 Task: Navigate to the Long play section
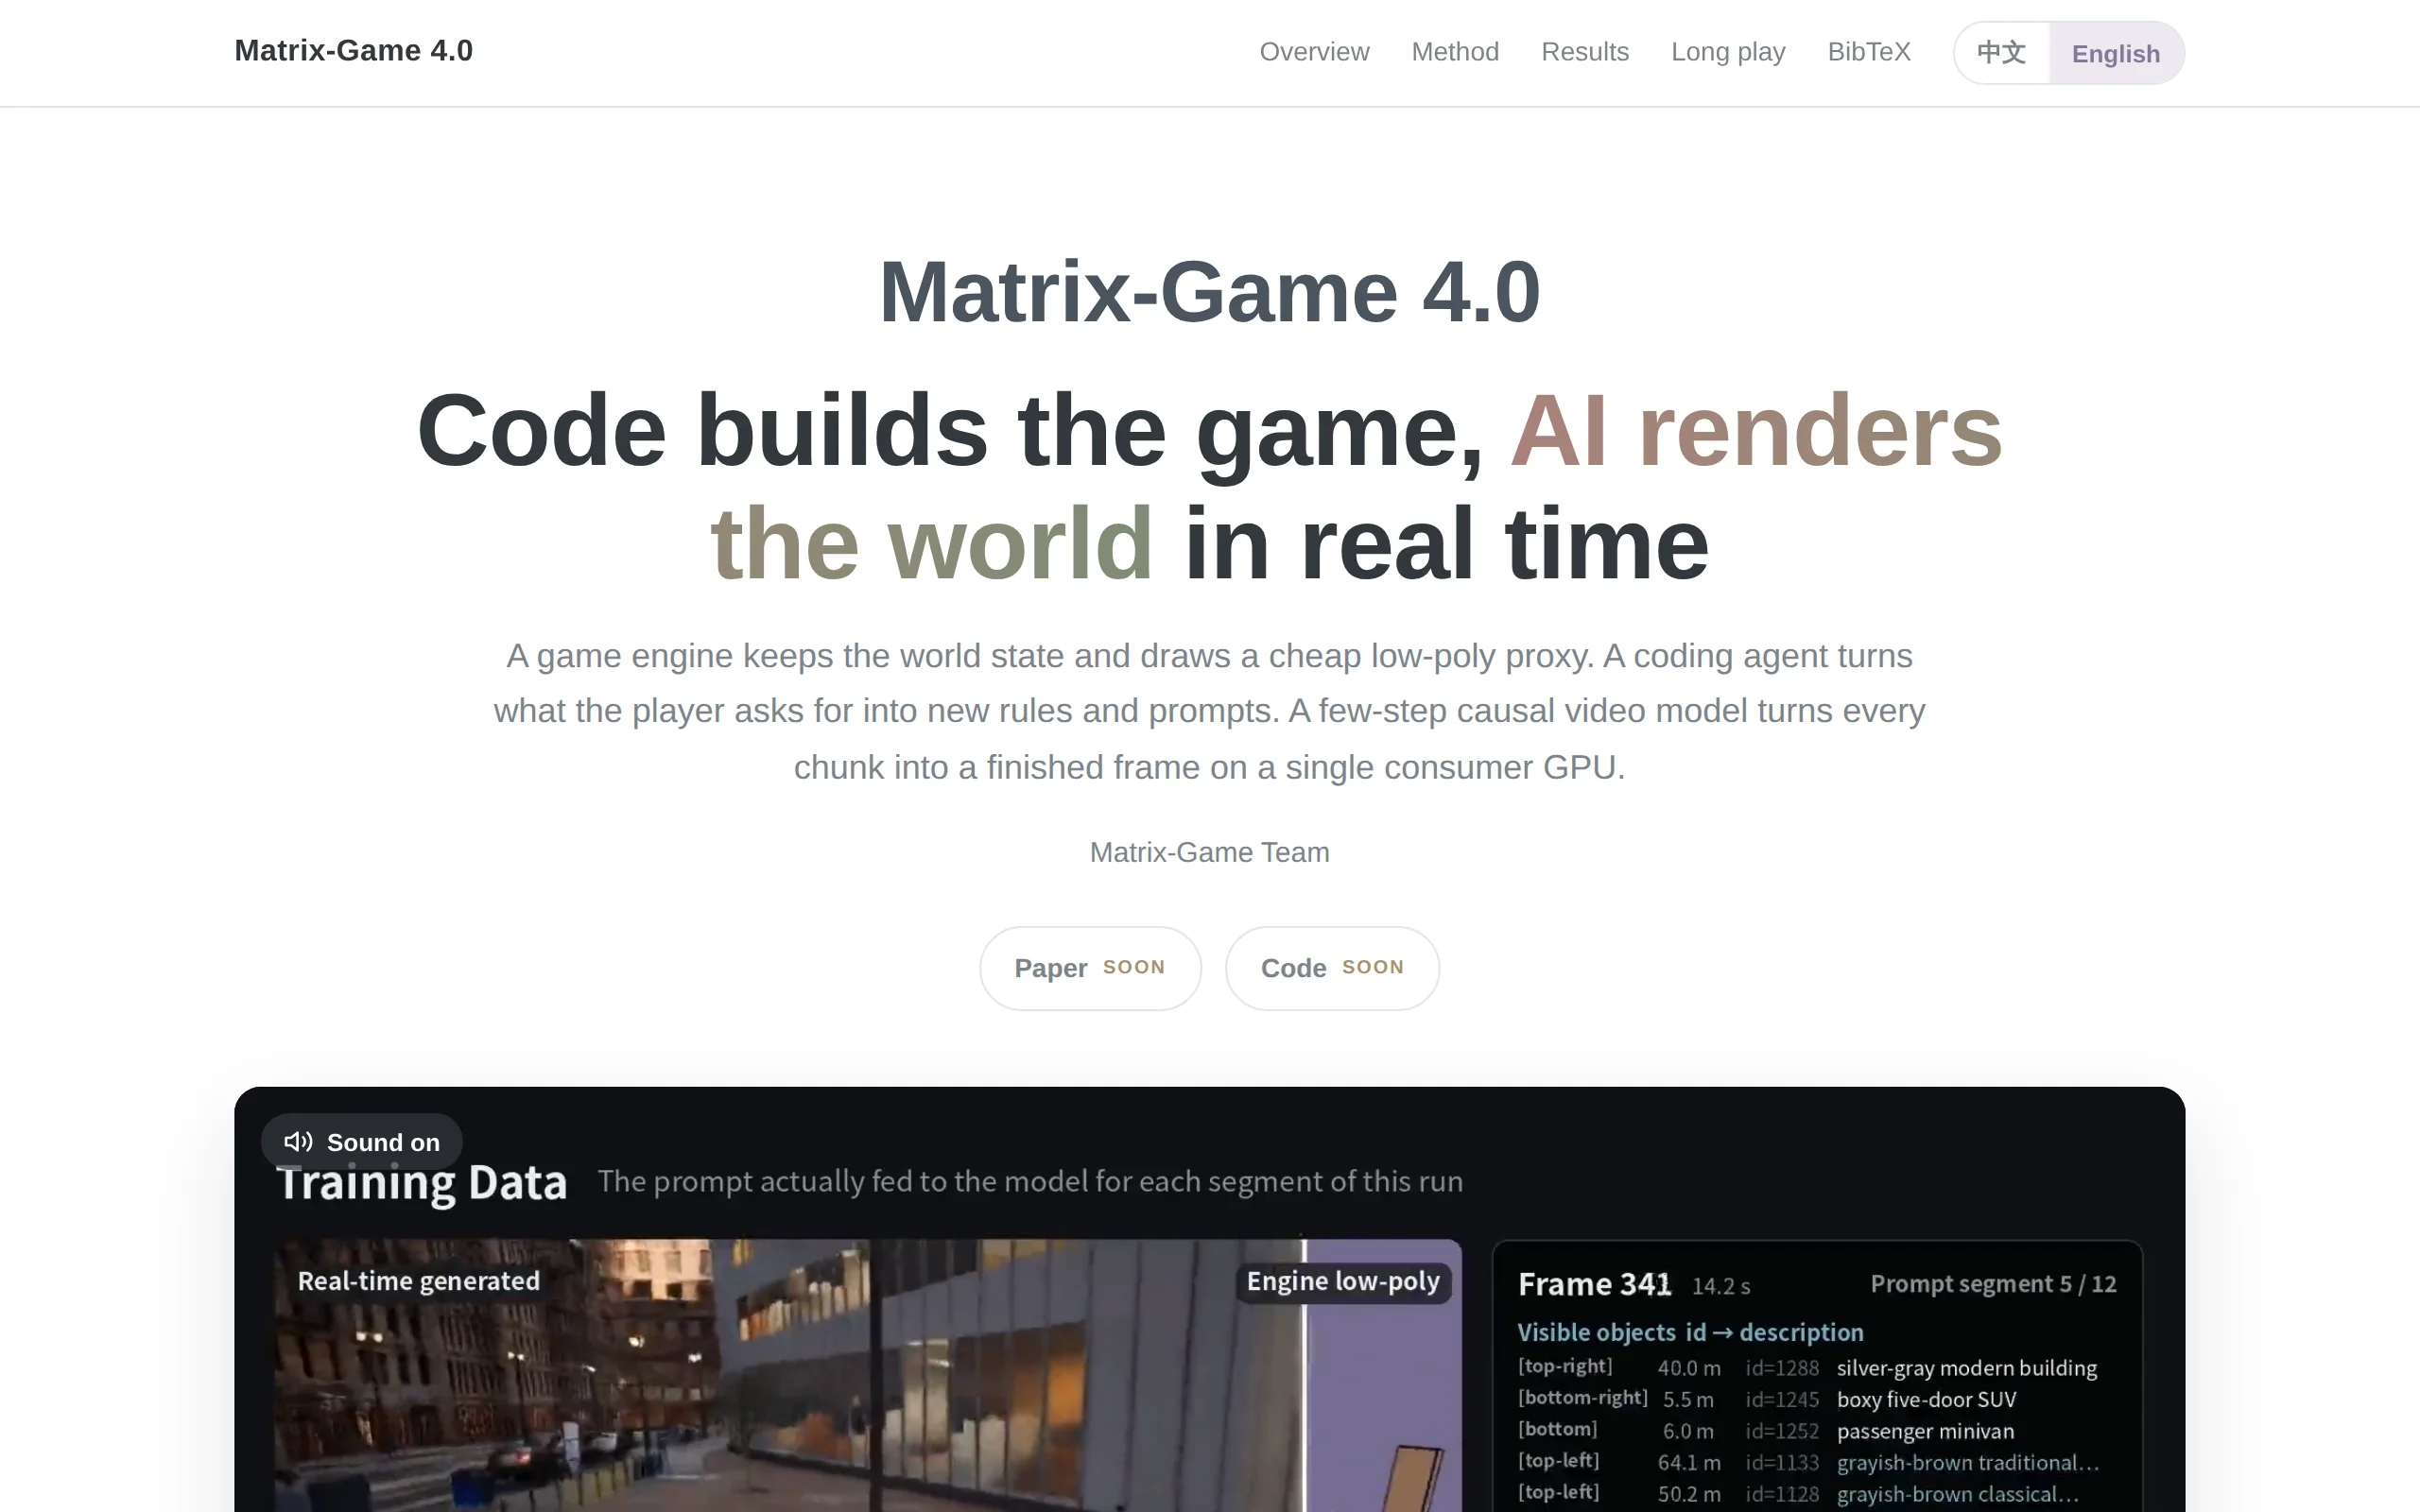[1728, 52]
